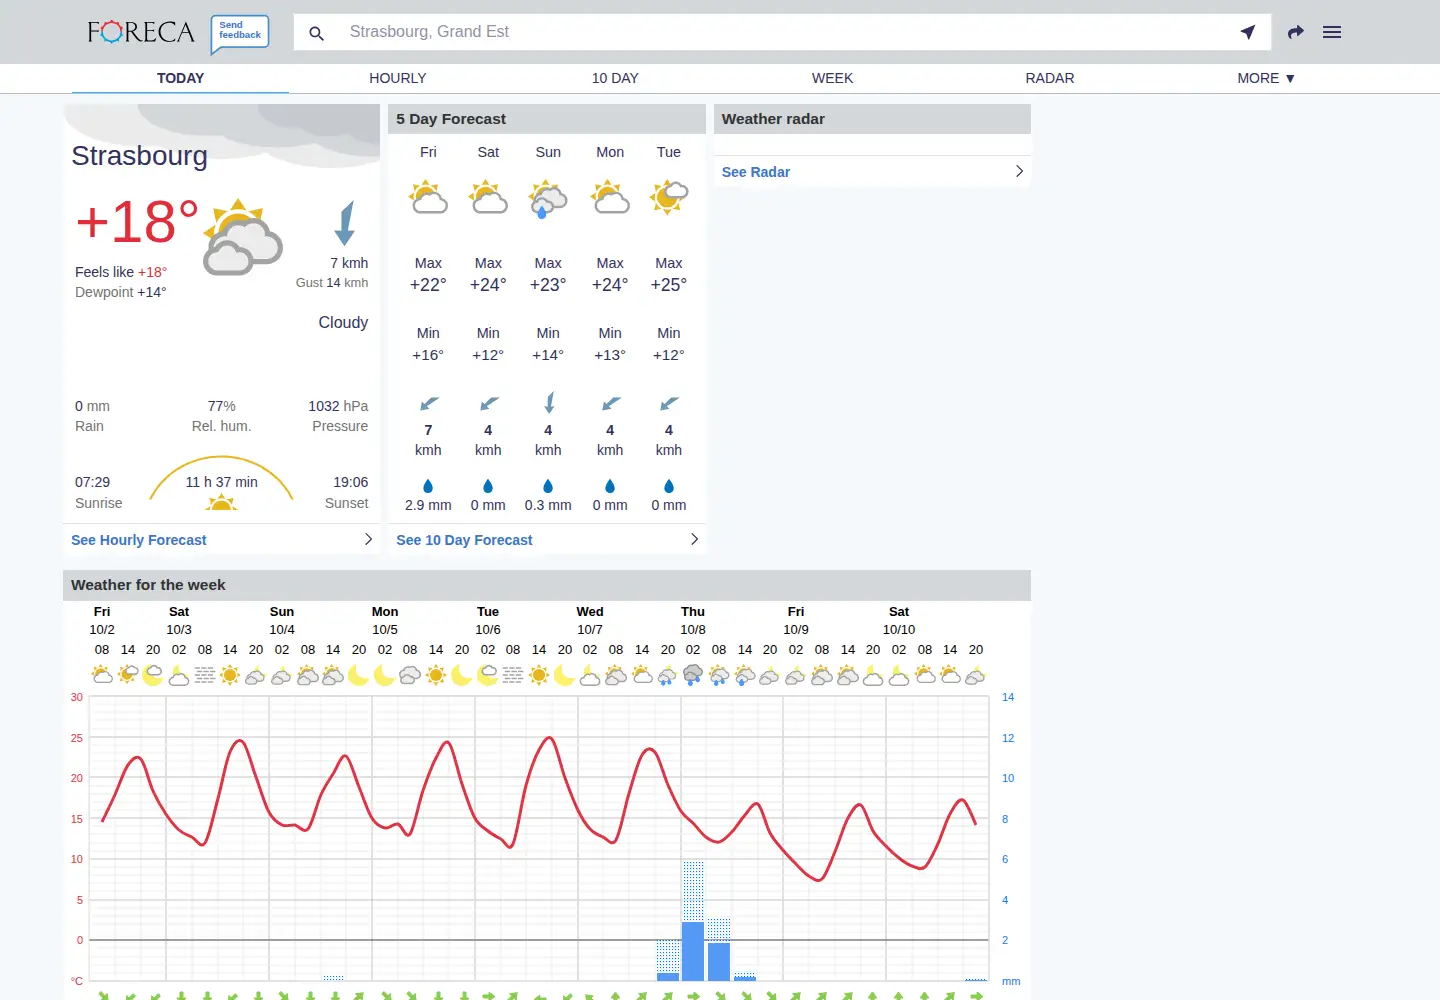Click the search magnifier icon
This screenshot has width=1440, height=1000.
(x=316, y=33)
